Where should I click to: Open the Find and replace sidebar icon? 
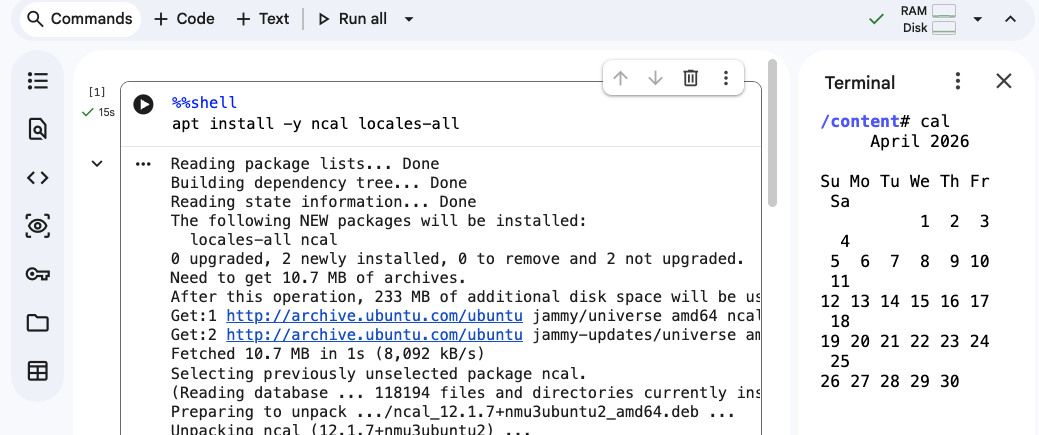point(38,129)
